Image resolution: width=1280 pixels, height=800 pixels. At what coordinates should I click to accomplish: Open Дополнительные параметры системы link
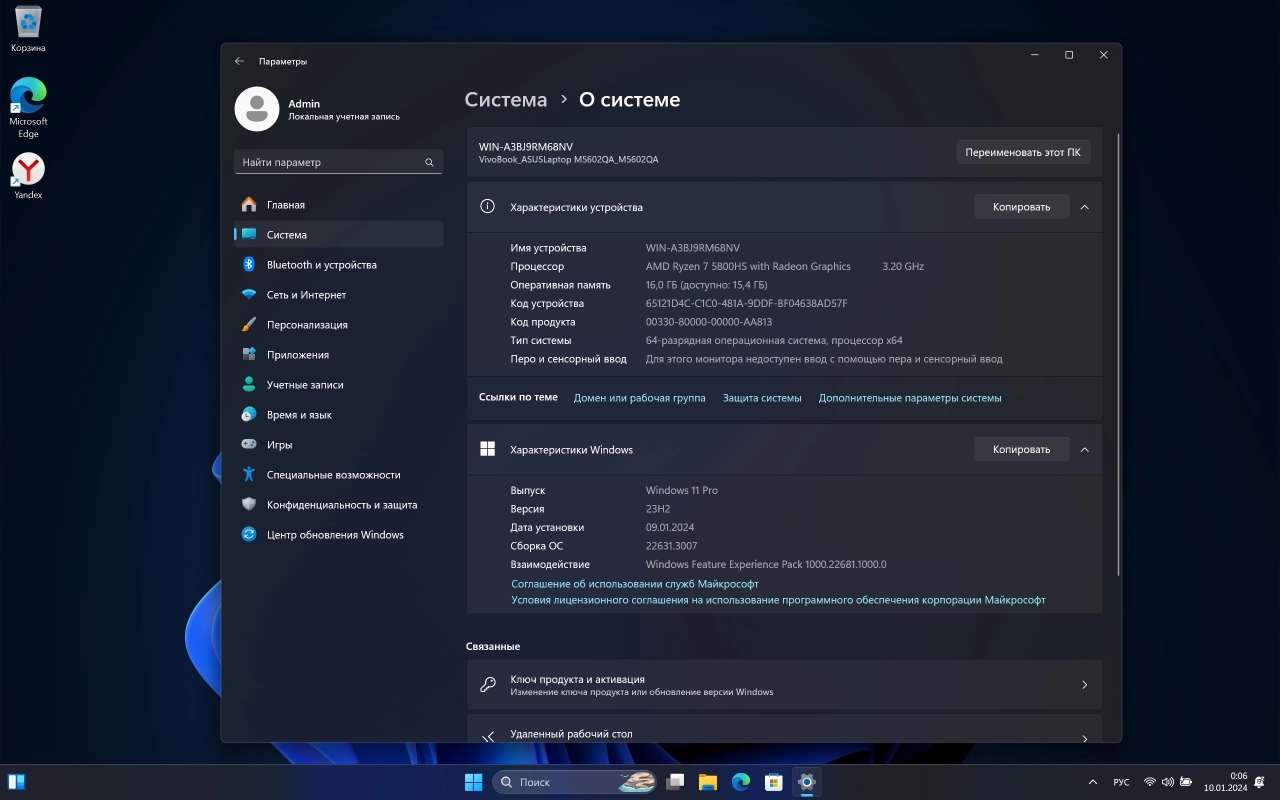(910, 398)
